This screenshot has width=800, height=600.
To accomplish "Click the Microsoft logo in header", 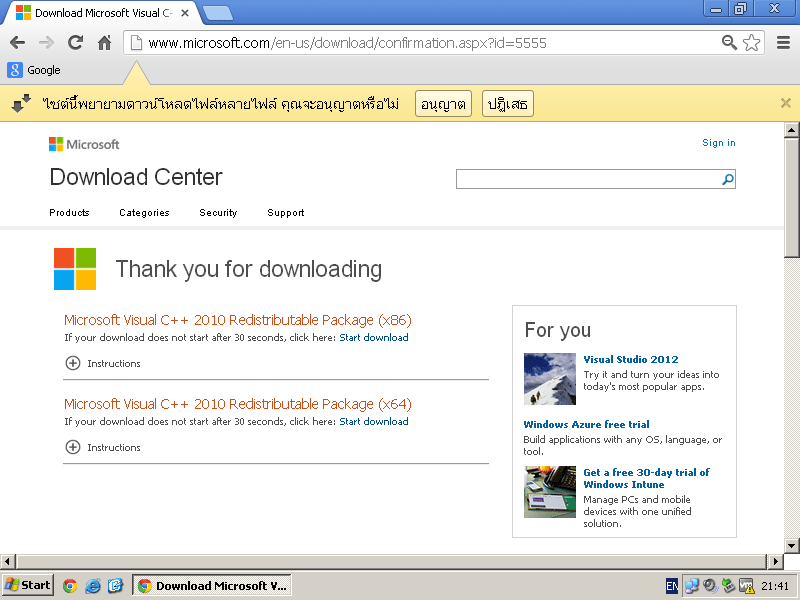I will coord(84,144).
